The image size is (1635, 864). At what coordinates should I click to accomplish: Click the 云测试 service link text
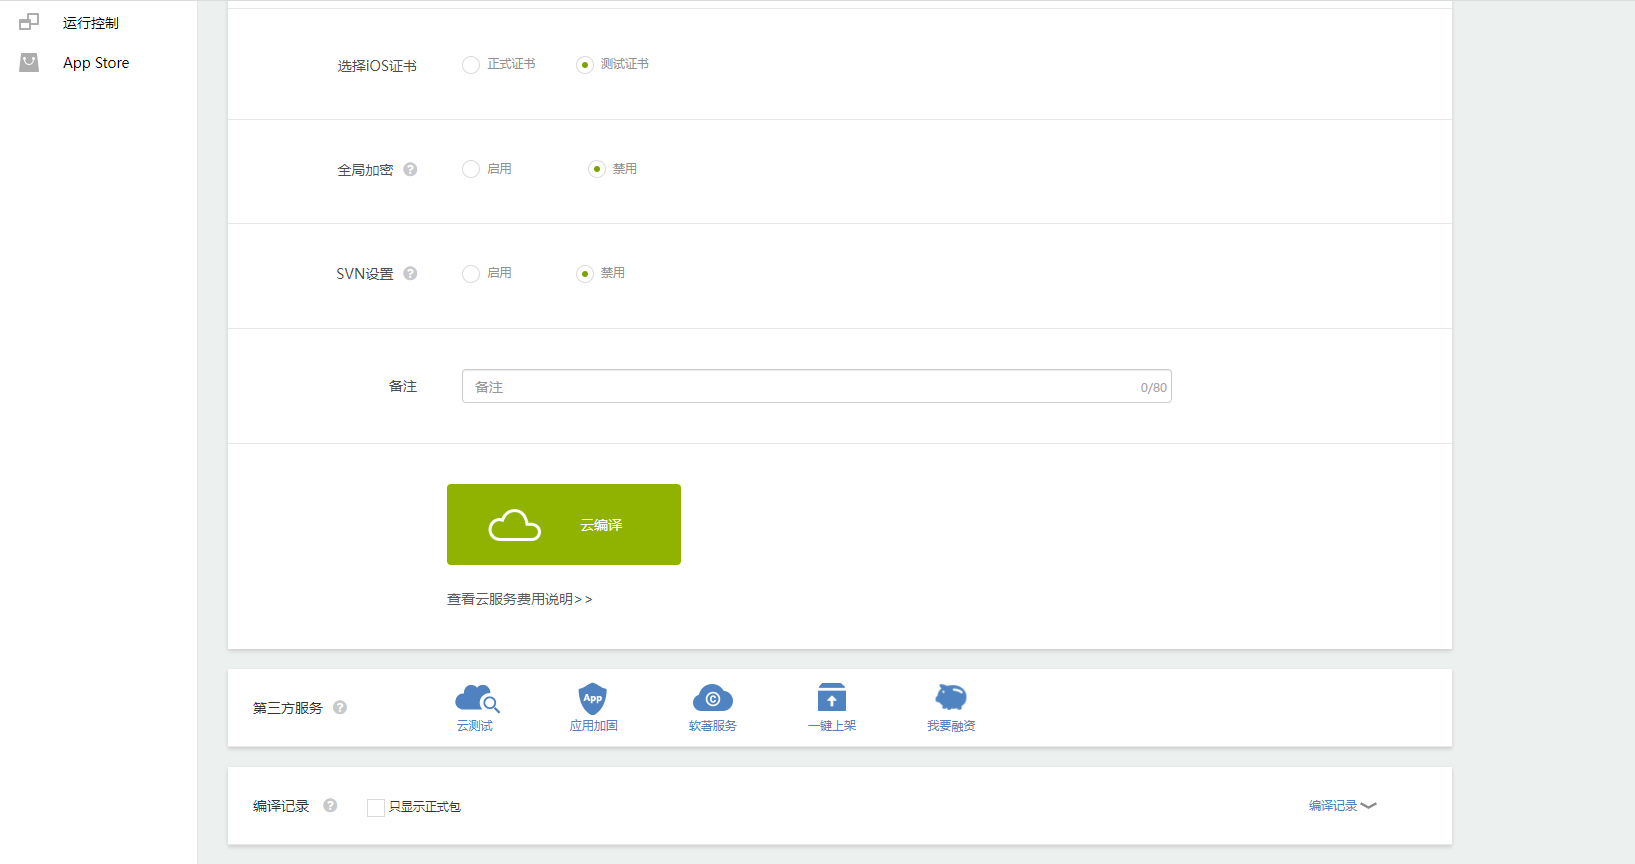click(x=475, y=726)
